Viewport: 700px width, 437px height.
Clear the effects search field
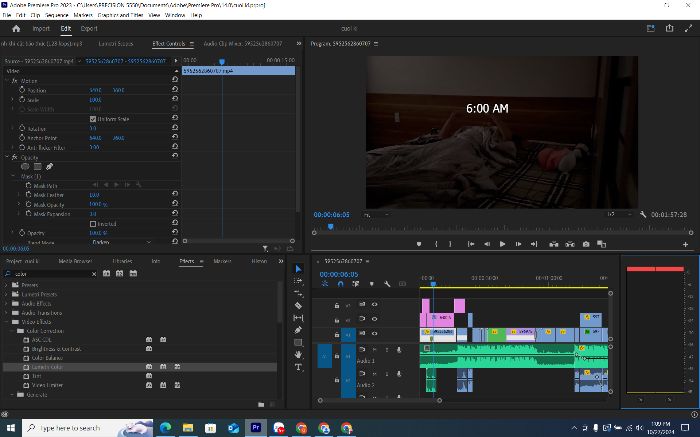click(x=94, y=274)
